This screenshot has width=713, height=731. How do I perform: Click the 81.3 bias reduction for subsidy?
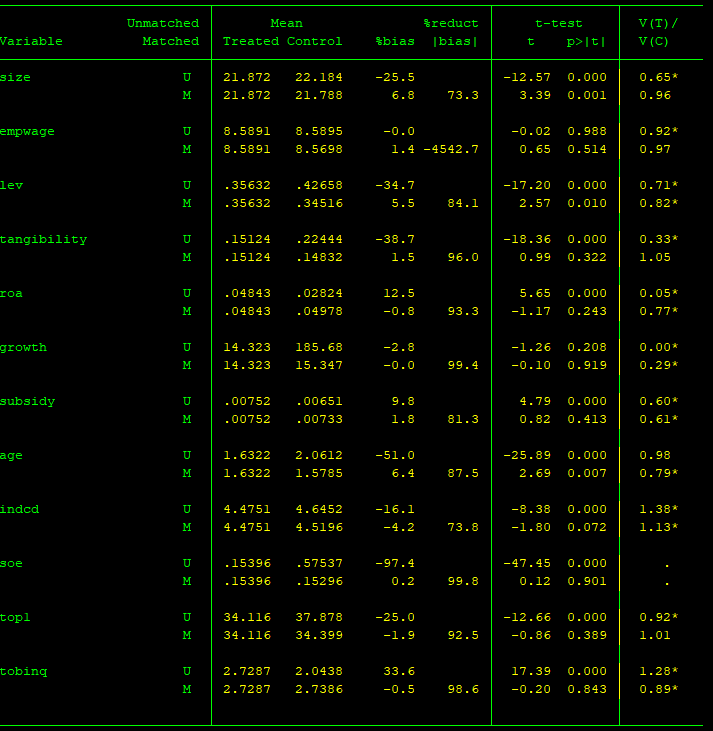(x=463, y=420)
